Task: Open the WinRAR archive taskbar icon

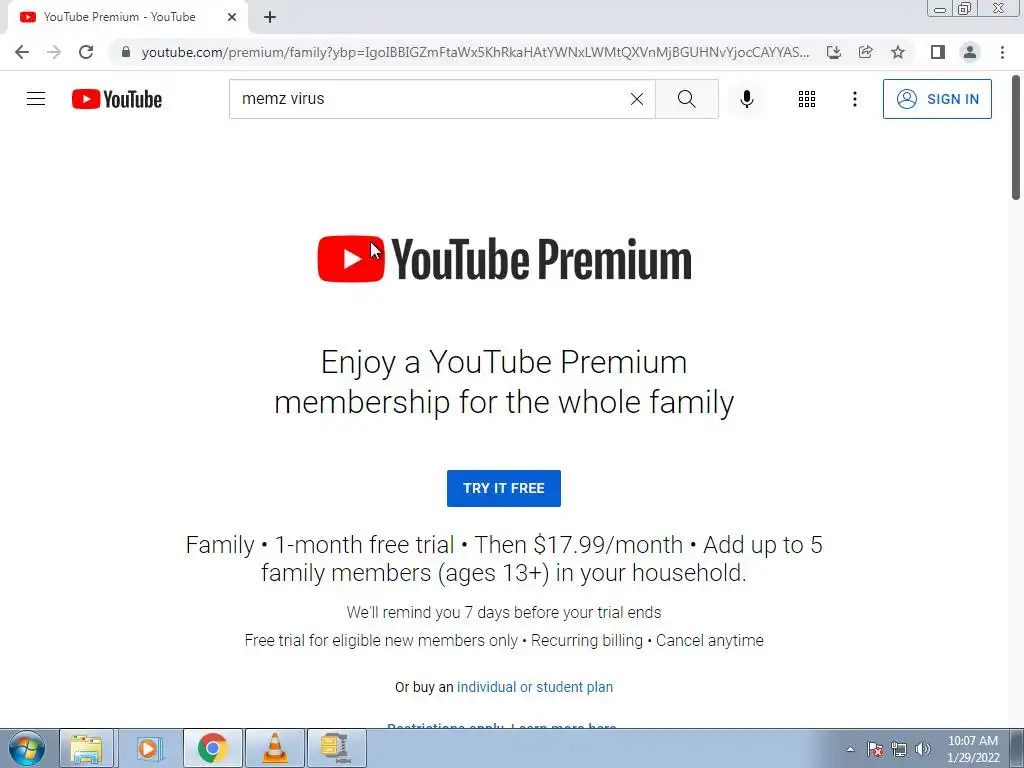Action: [x=336, y=748]
